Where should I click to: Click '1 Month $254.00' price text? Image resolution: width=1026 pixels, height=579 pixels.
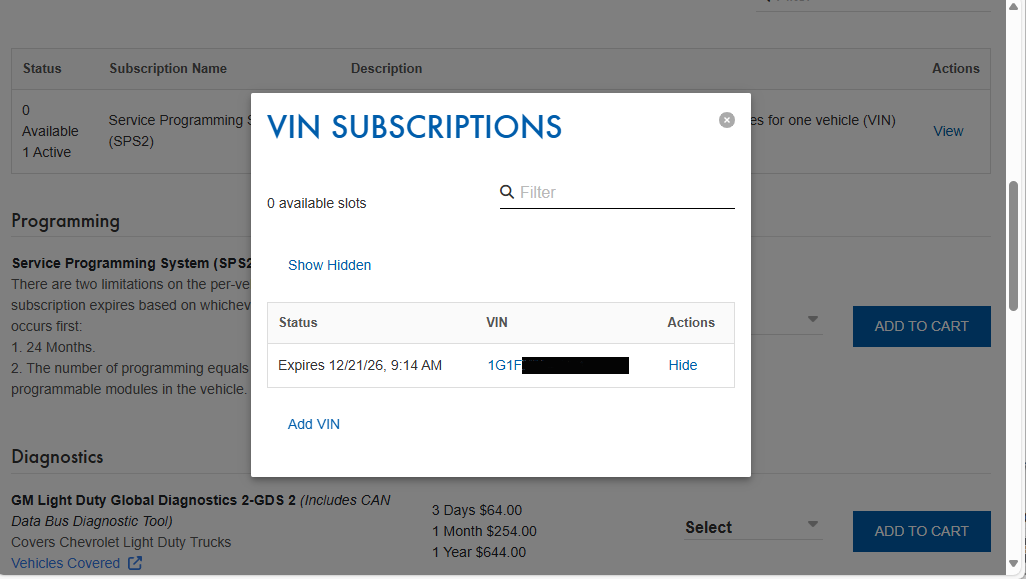484,531
